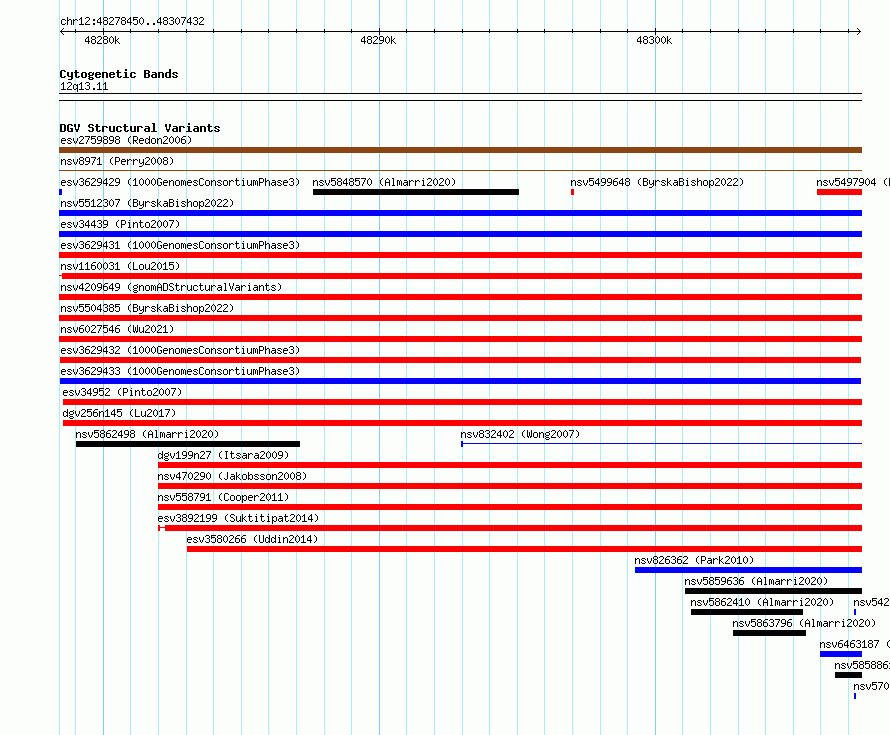
Task: Click esv3629433 (1000GenomesConsortiumPhase3) label
Action: [180, 371]
